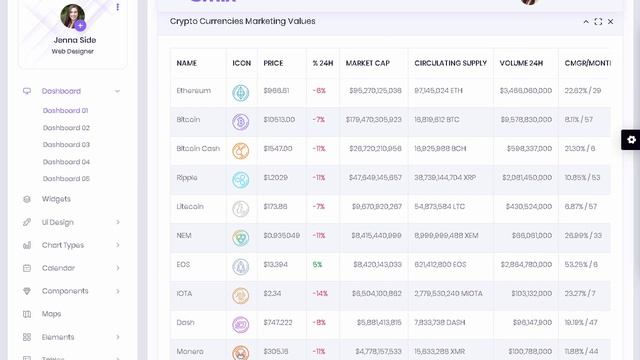Click the Dash coin icon
This screenshot has width=640, height=360.
click(240, 325)
